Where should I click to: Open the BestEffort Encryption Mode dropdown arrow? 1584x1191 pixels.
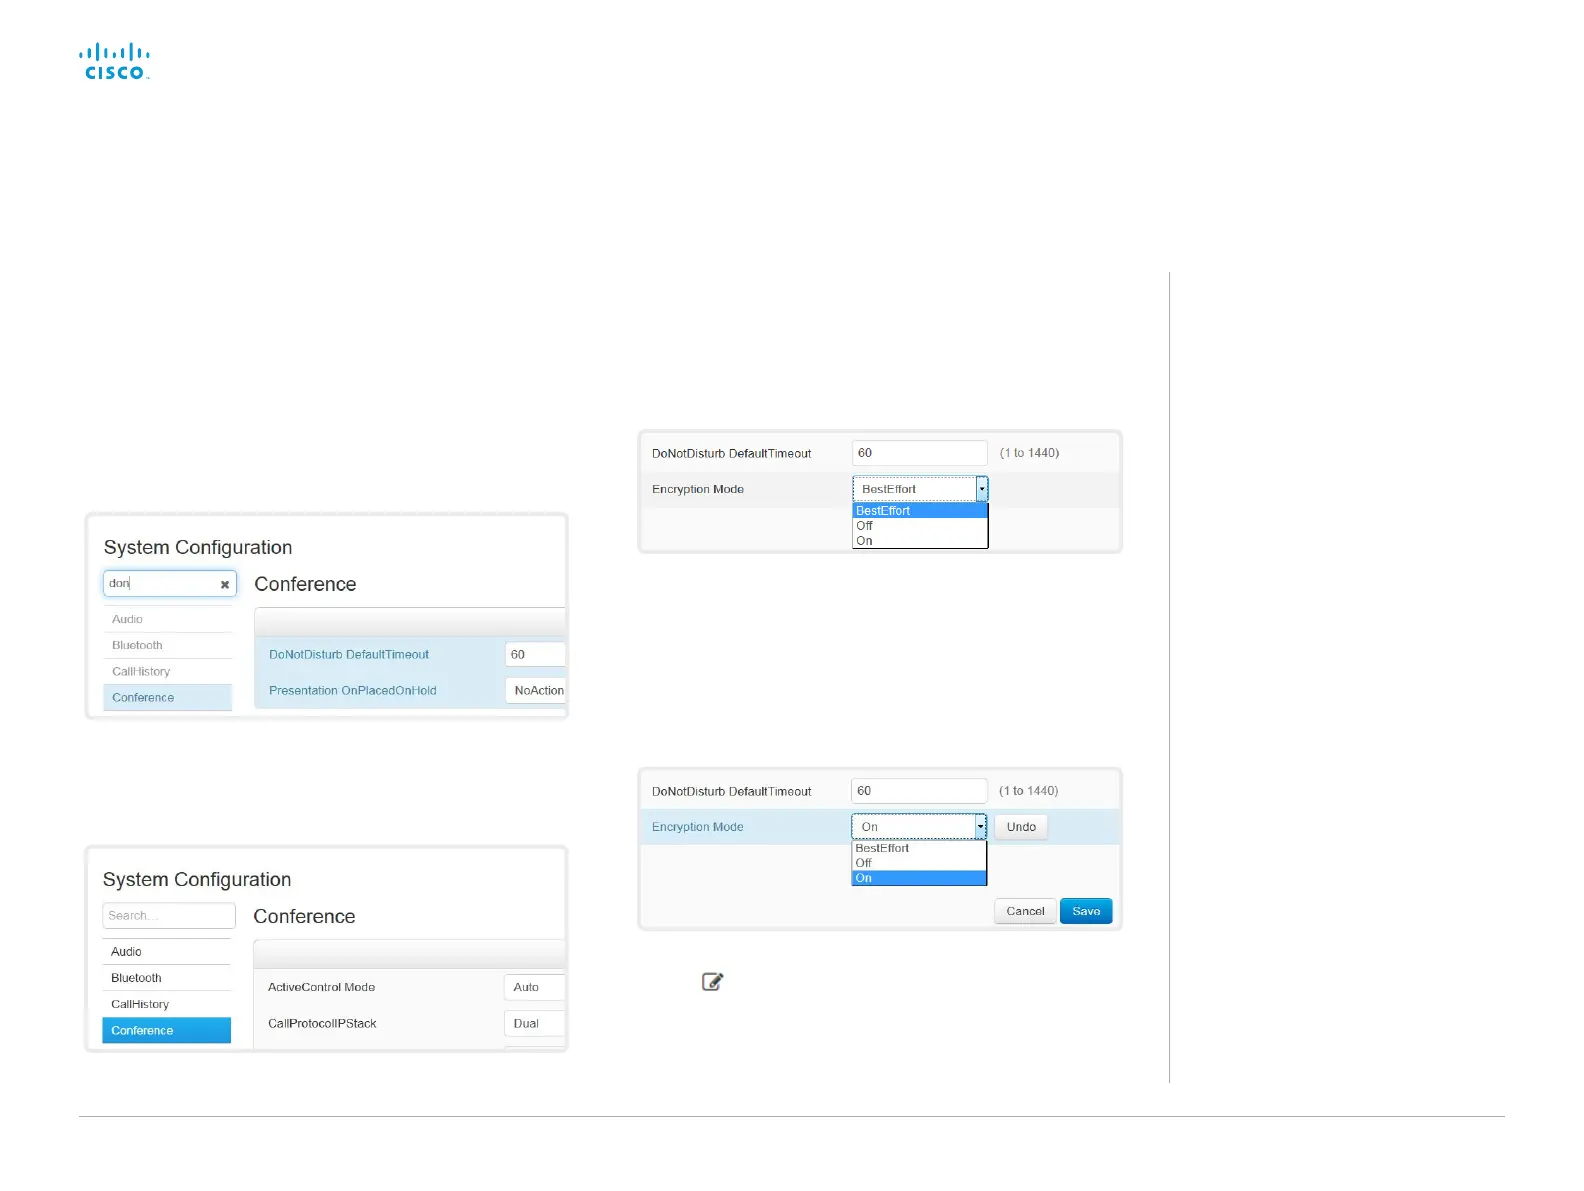click(x=982, y=489)
